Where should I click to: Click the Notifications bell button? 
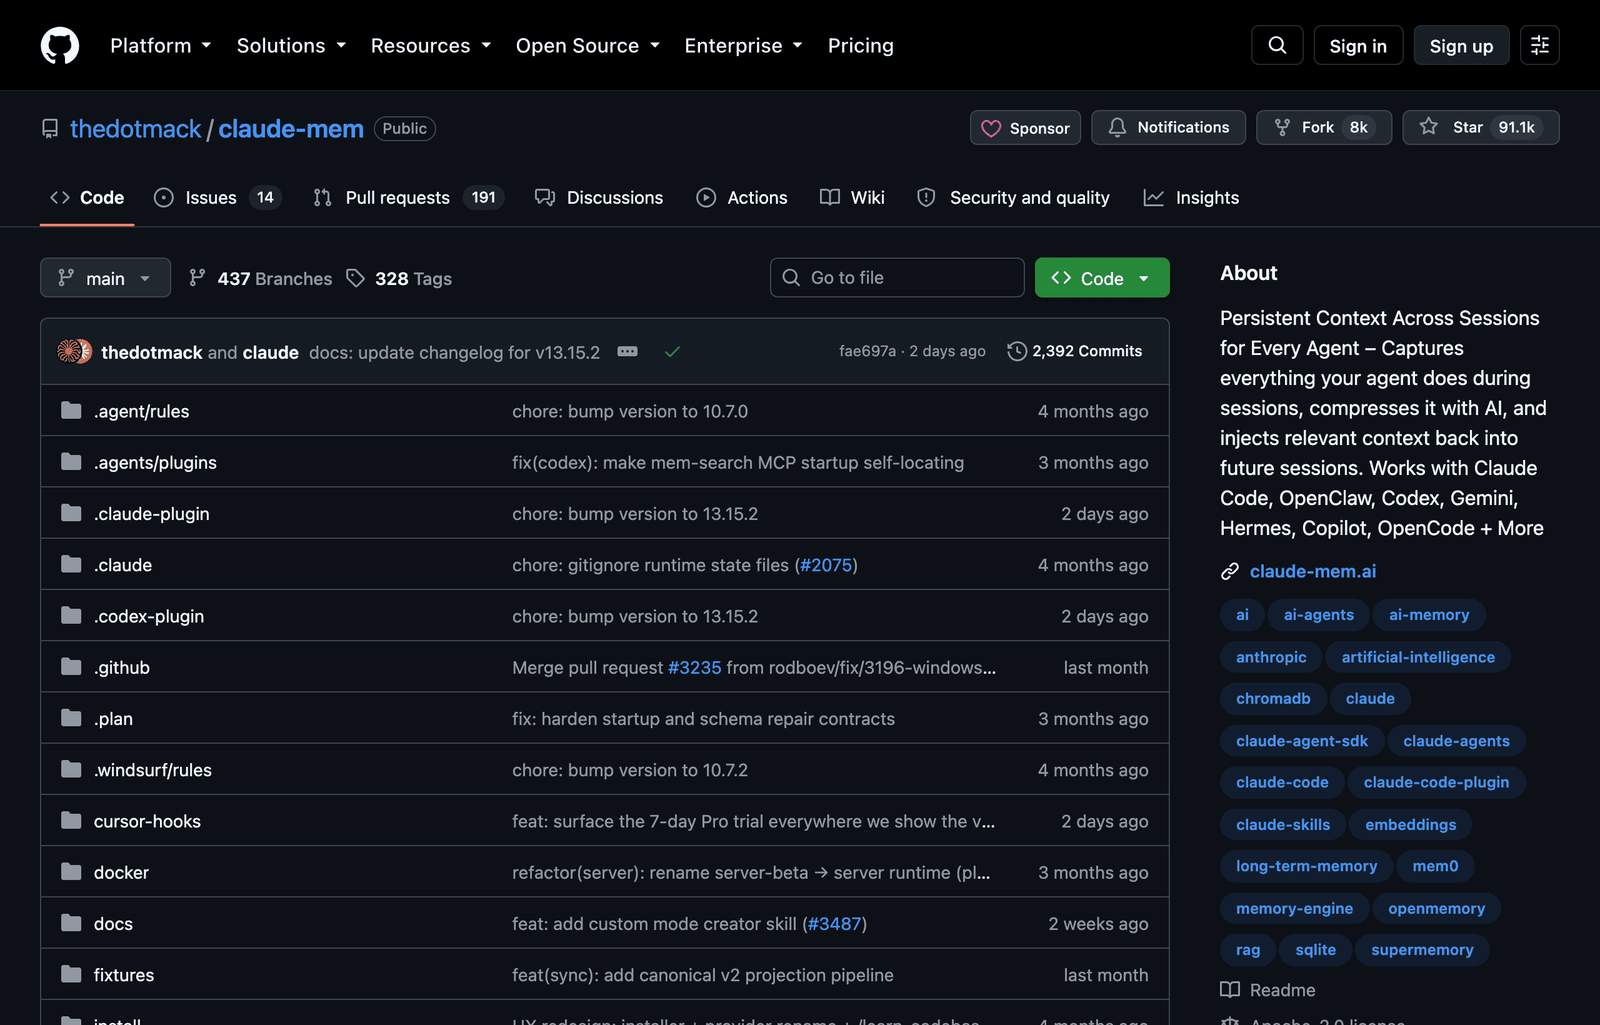pyautogui.click(x=1168, y=128)
